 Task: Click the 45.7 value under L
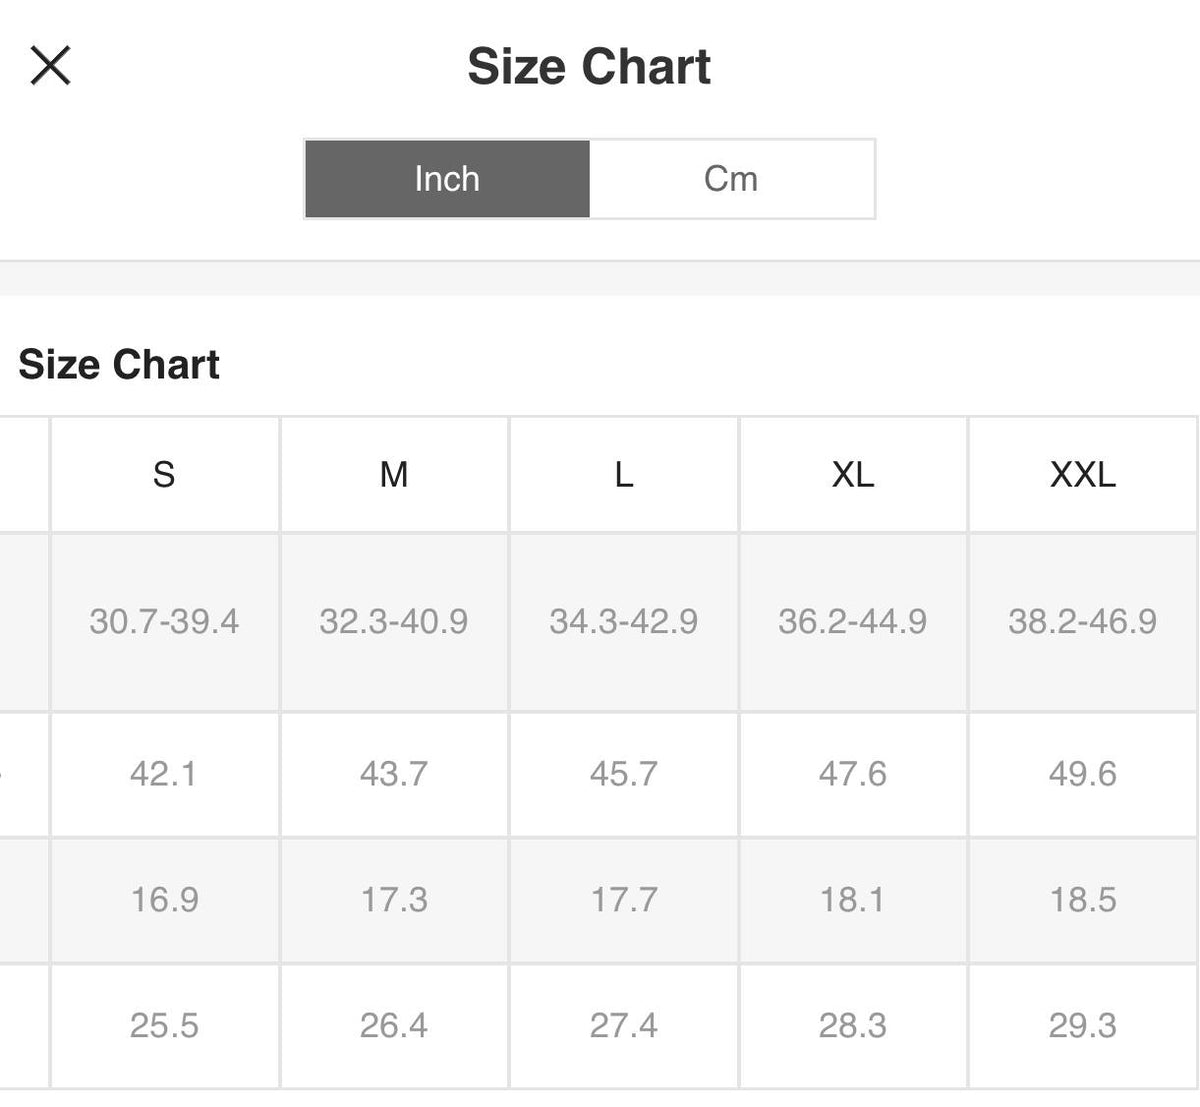coord(623,774)
